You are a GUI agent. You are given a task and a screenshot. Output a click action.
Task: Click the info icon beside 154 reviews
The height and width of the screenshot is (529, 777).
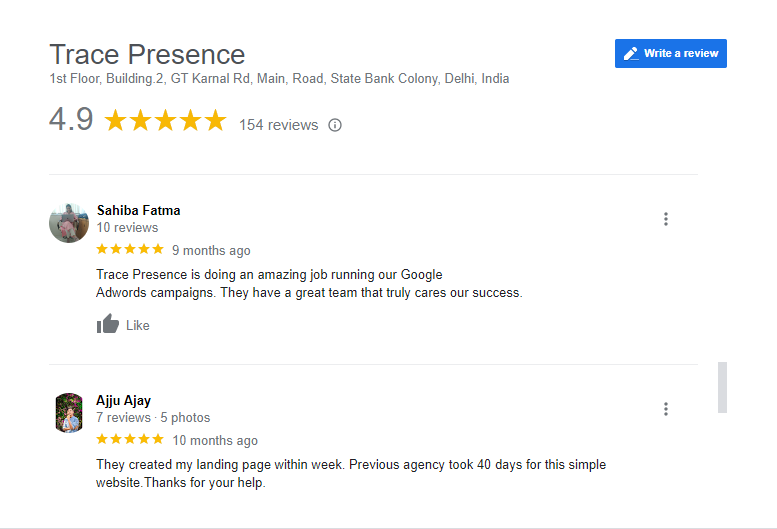[x=335, y=125]
